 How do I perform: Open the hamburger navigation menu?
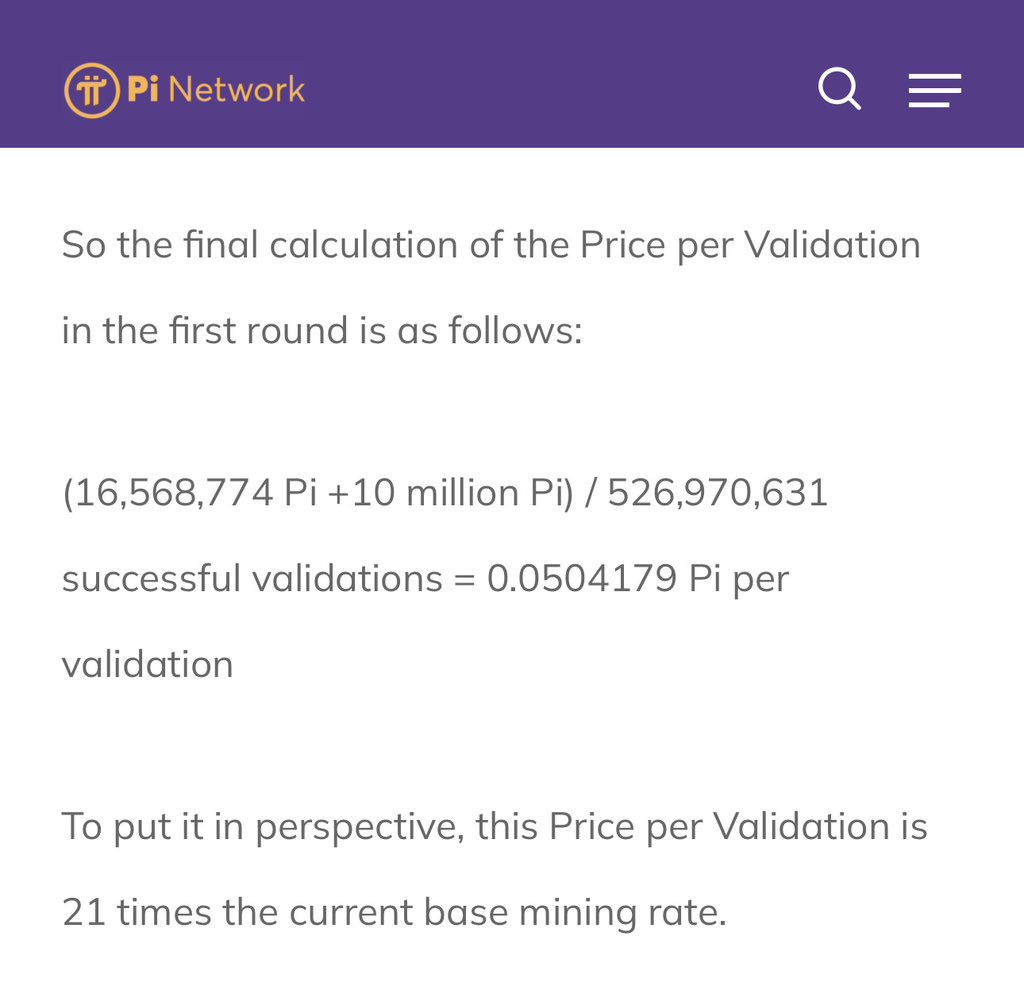tap(934, 90)
